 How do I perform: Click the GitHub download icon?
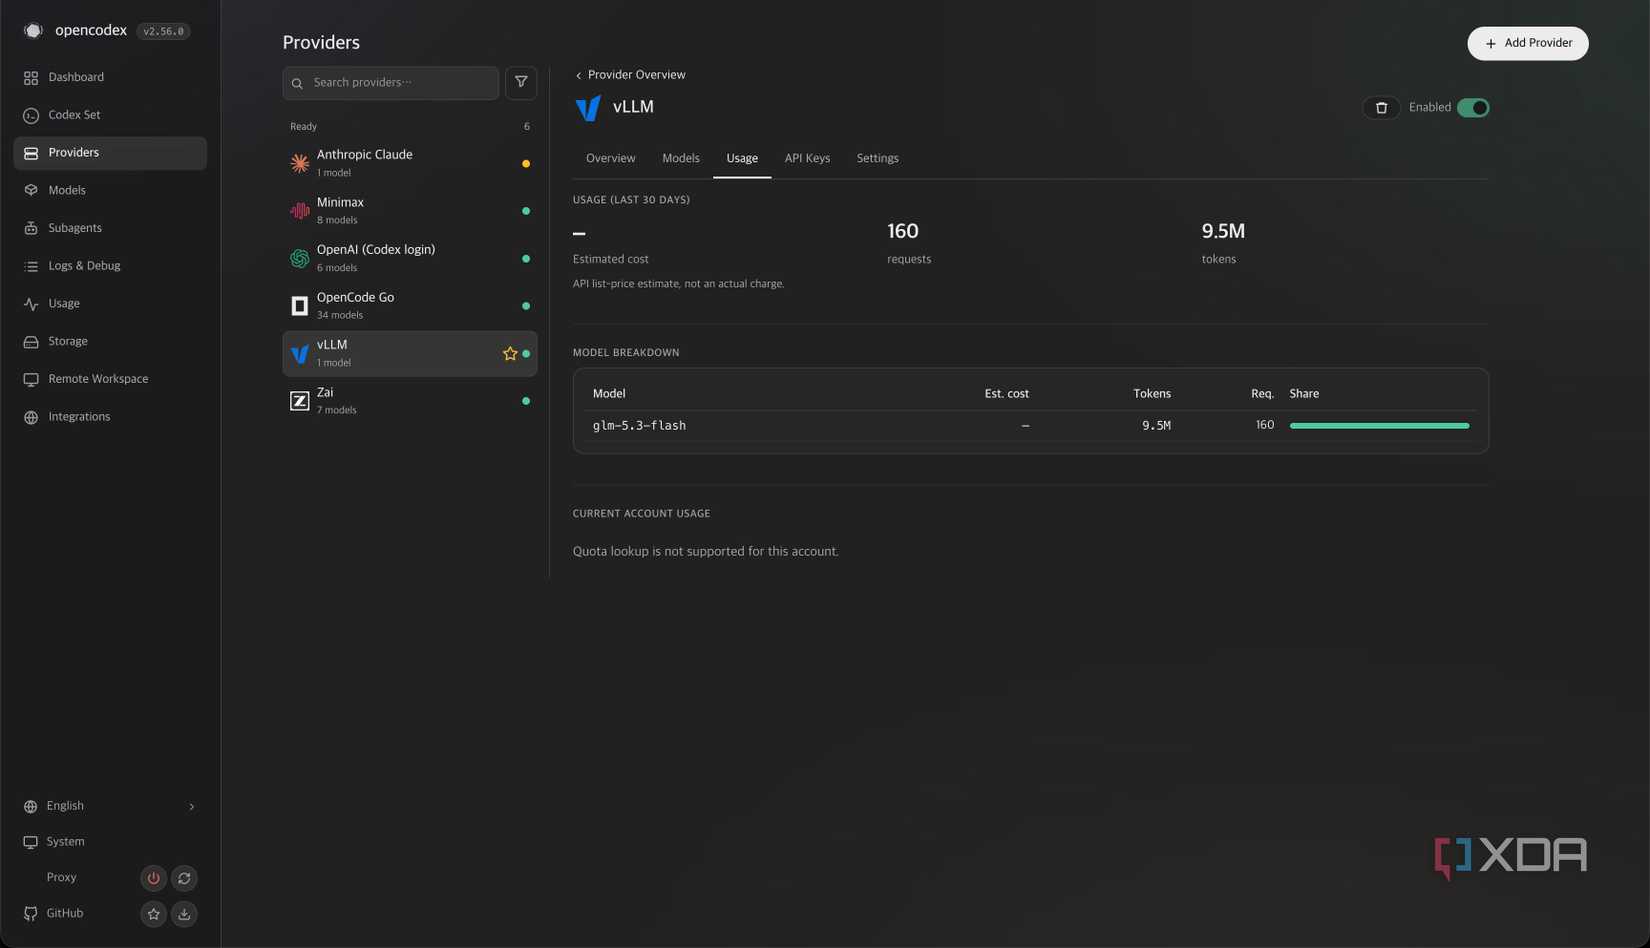tap(184, 914)
